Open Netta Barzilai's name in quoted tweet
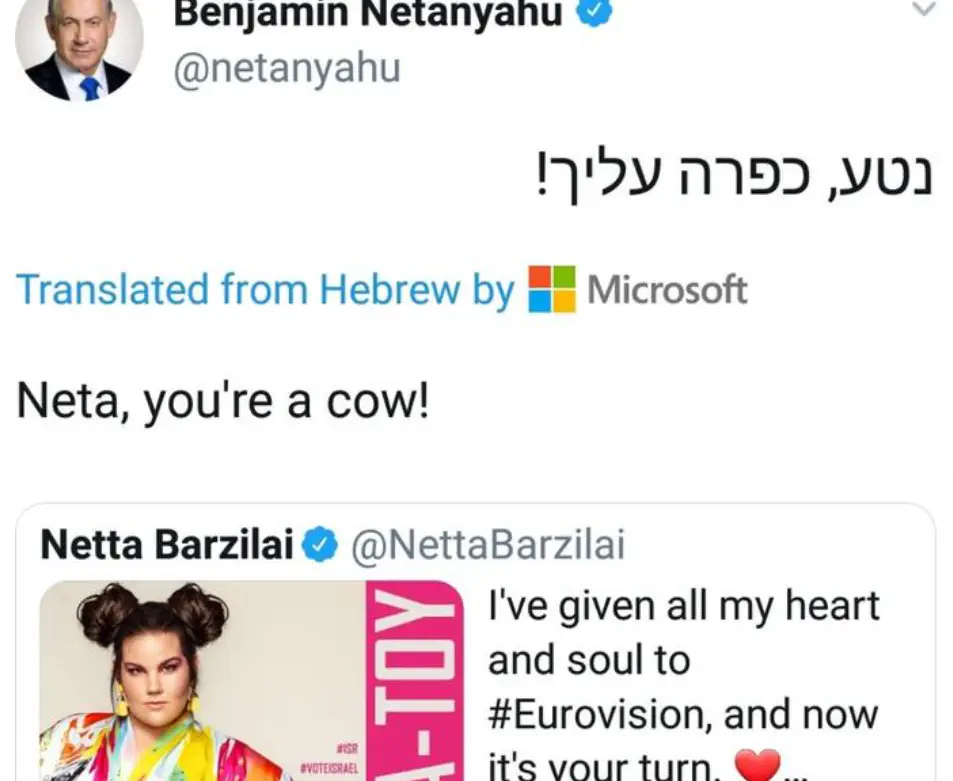The width and height of the screenshot is (953, 781). (x=167, y=544)
